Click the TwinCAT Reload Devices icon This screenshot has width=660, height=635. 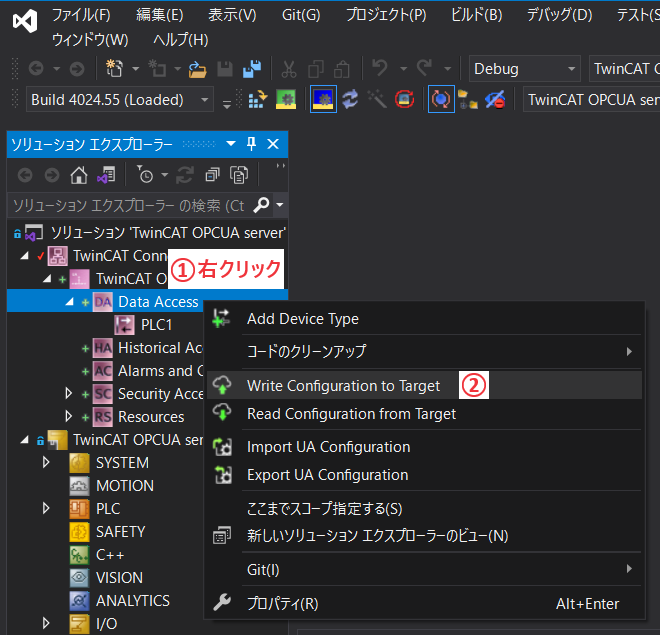point(350,100)
